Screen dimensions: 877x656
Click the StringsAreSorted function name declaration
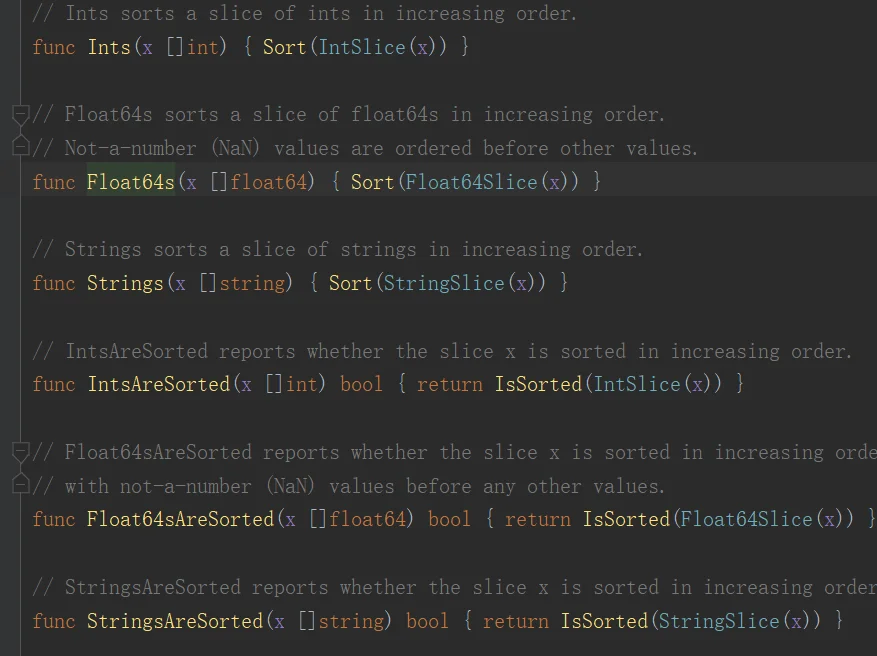click(x=174, y=621)
